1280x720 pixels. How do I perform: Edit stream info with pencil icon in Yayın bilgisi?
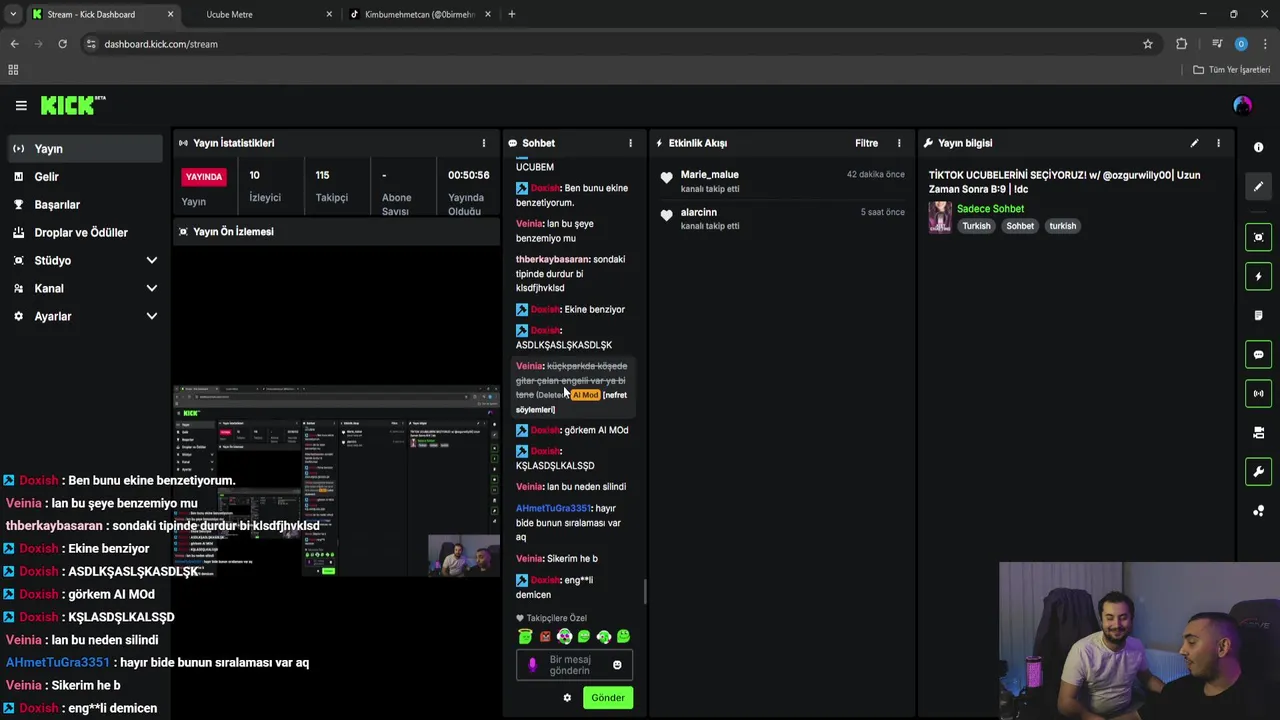pyautogui.click(x=1194, y=143)
